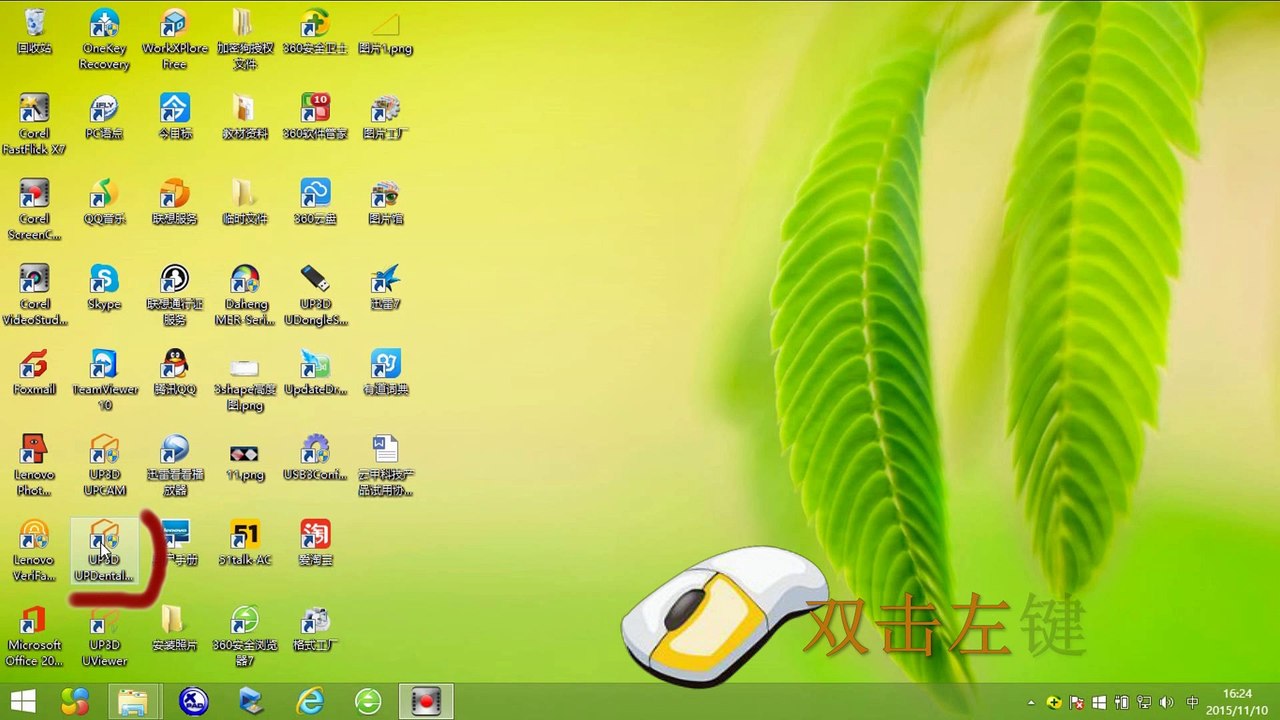Select the 加密狗授权文件 folder
This screenshot has width=1280, height=720.
[x=245, y=39]
